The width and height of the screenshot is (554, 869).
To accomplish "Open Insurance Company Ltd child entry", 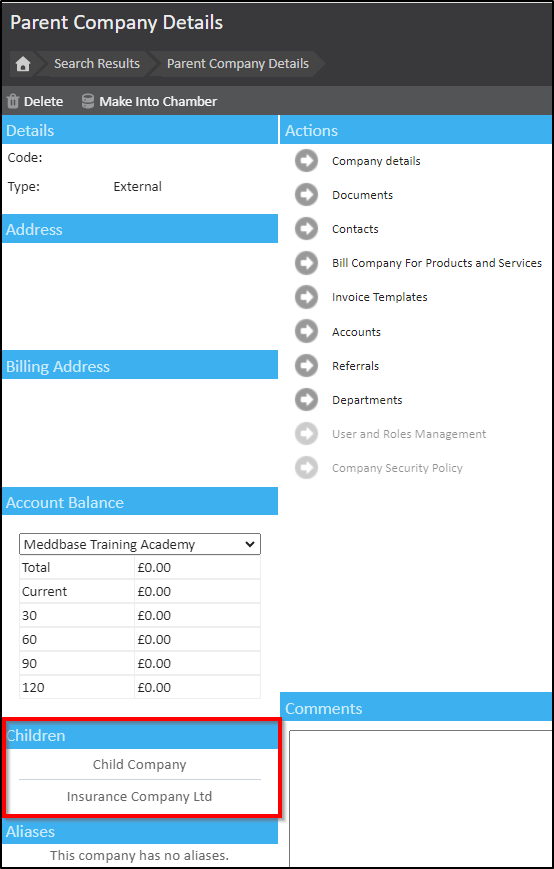I will (x=140, y=797).
